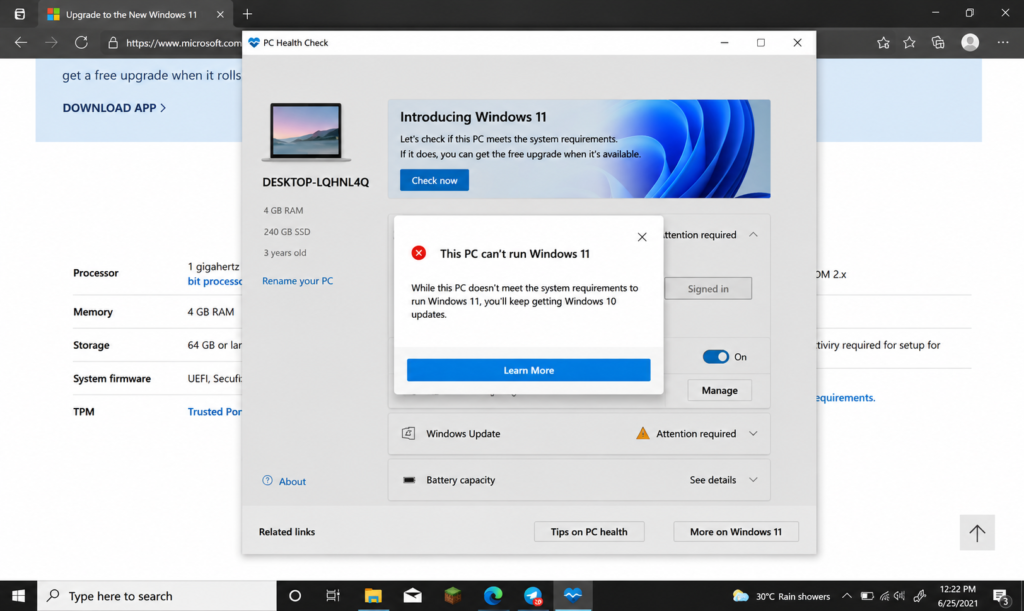Click the Battery capacity icon
Image resolution: width=1024 pixels, height=611 pixels.
[409, 480]
